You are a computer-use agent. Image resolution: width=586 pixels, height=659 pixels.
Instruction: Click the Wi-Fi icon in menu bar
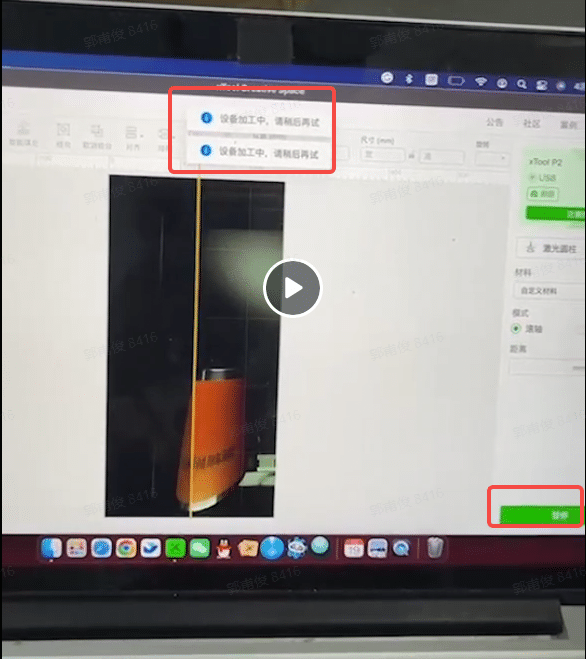(x=481, y=81)
